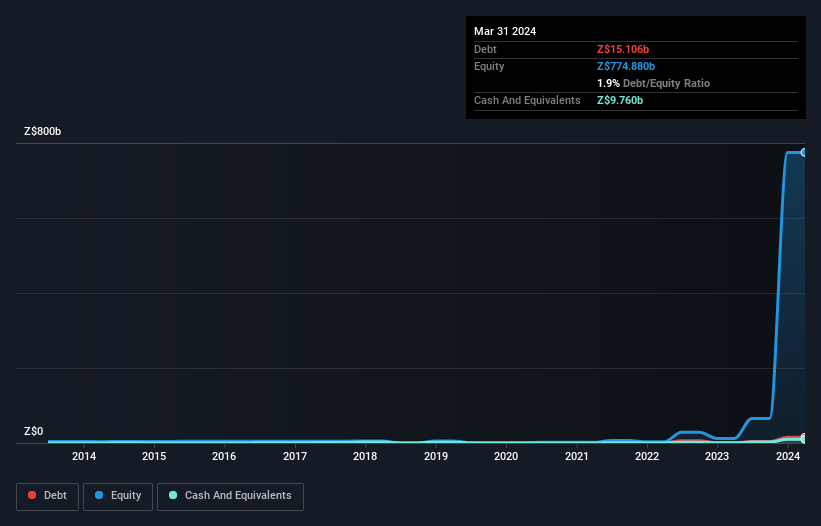Click the 2017 x-axis year label
Viewport: 821px width, 526px height.
coord(295,456)
